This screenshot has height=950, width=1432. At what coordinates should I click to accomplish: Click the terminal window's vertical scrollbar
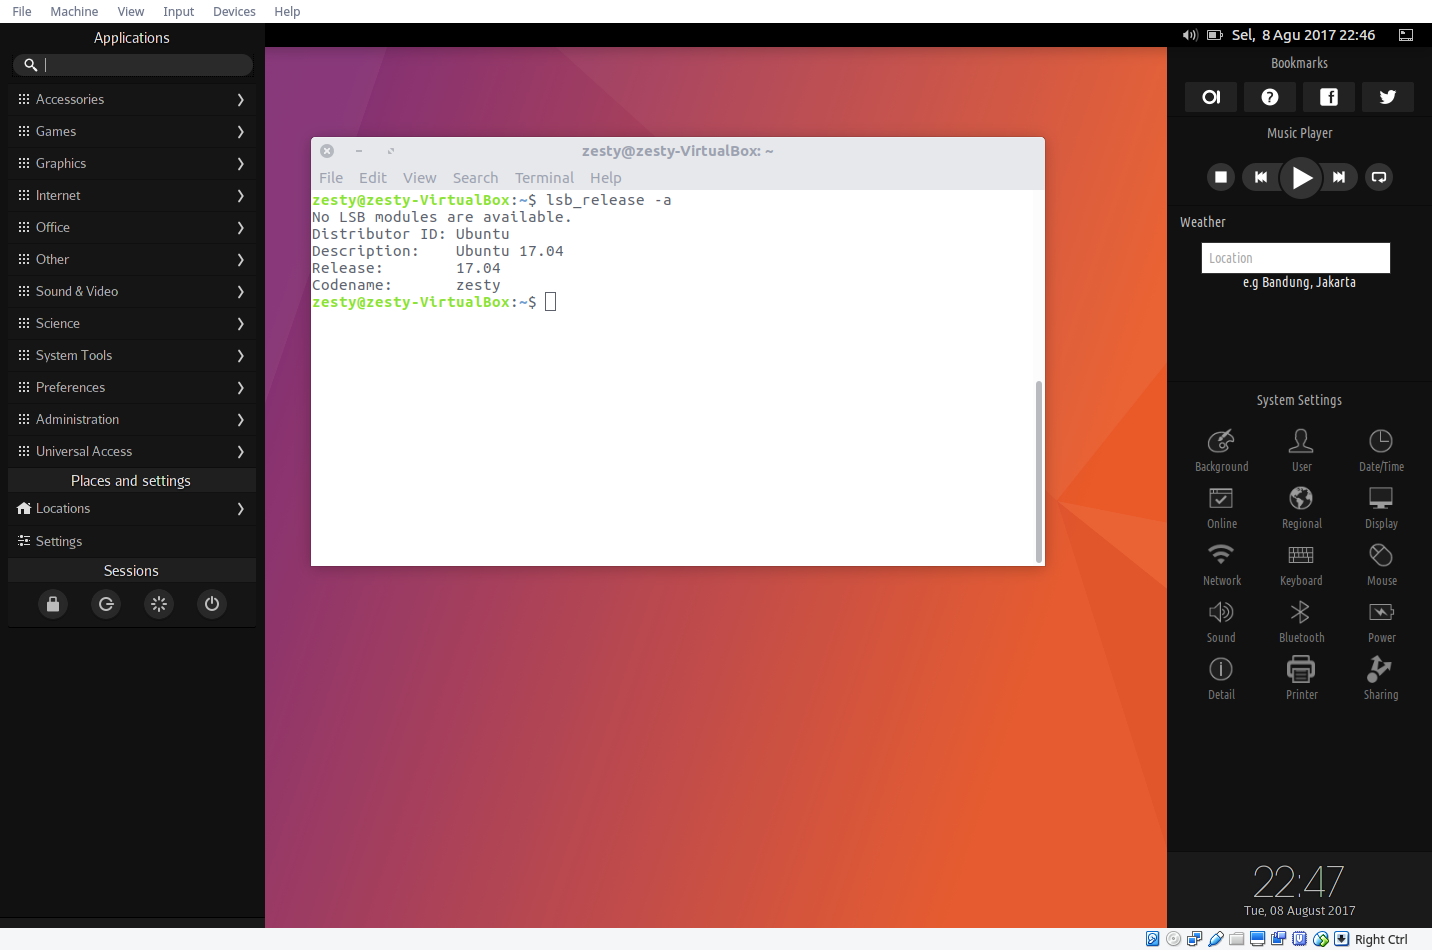click(x=1039, y=471)
